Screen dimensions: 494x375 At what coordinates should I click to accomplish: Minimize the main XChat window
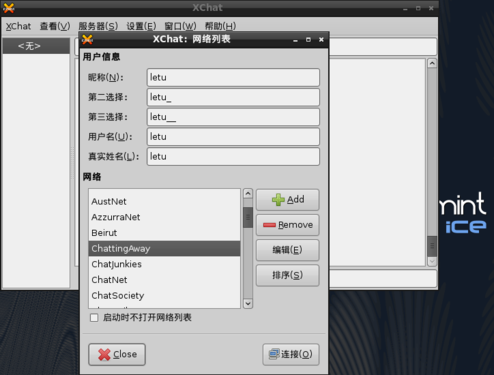(x=405, y=9)
